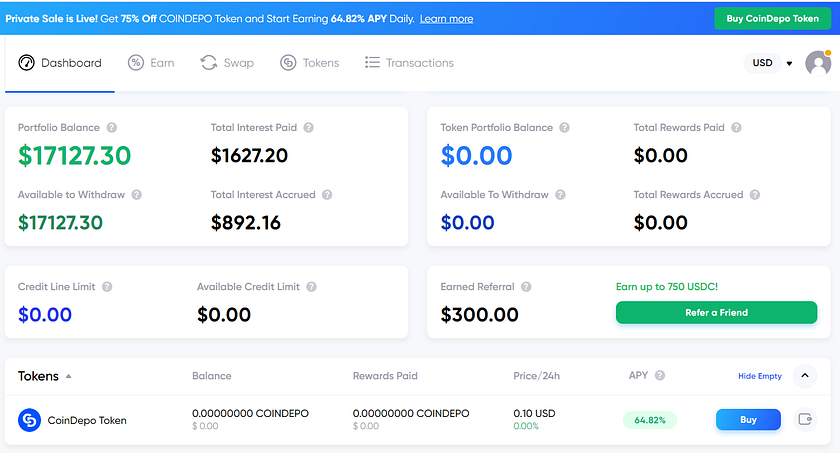840x453 pixels.
Task: Click the 64.82% APY badge
Action: 650,420
